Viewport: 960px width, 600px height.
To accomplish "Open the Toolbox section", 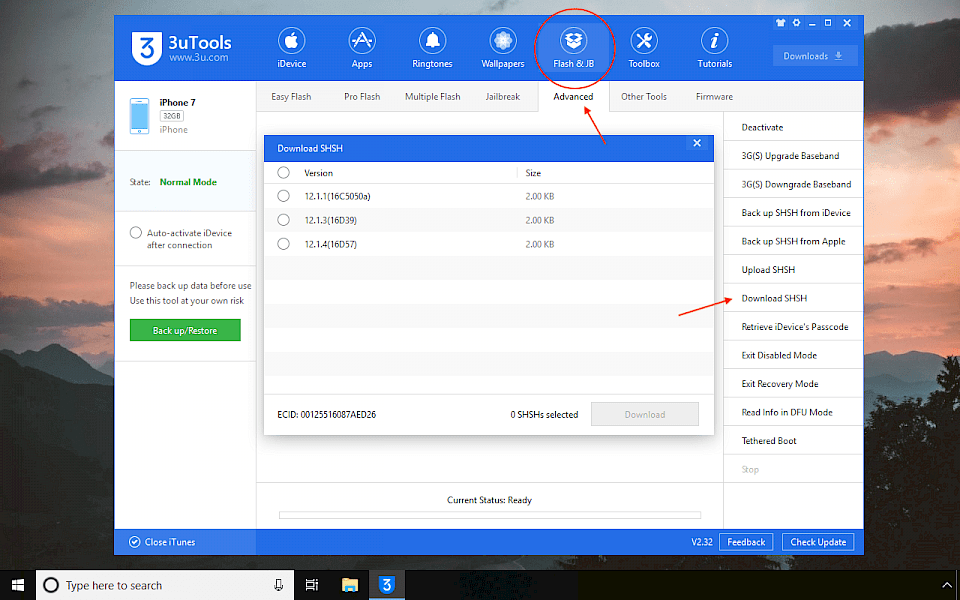I will coord(644,48).
